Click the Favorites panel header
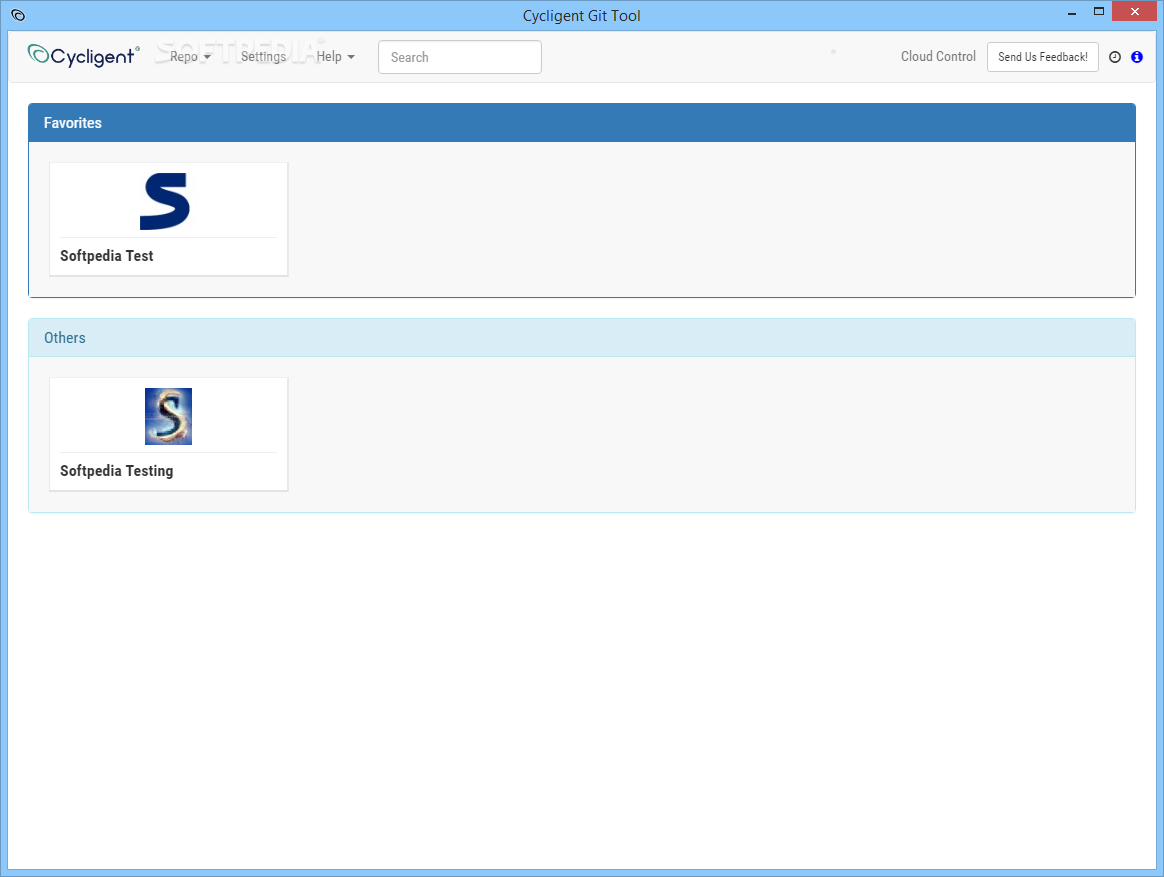Screen dimensions: 1164x877 [582, 123]
